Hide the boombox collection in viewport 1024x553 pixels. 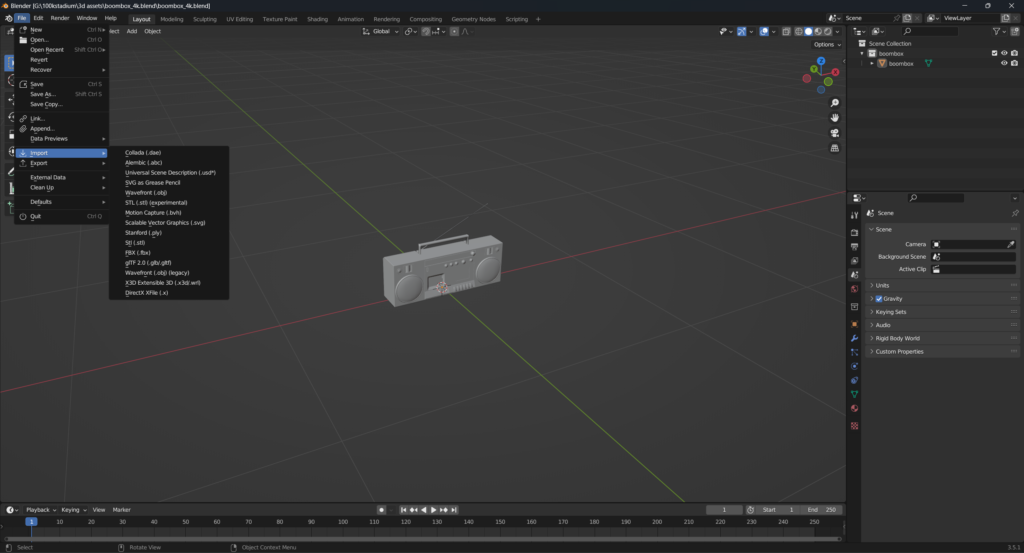click(x=1004, y=54)
